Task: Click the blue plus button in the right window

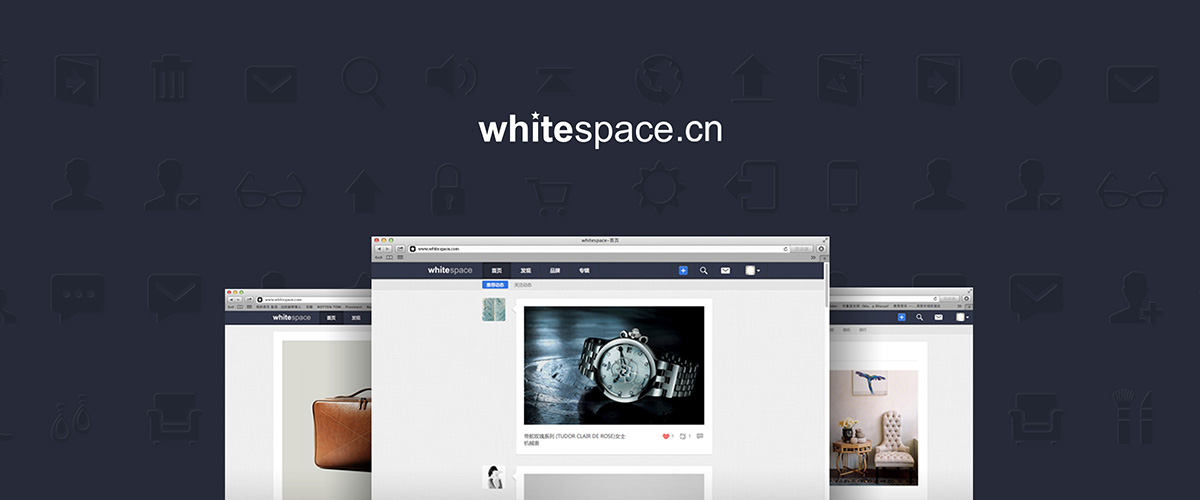Action: pyautogui.click(x=901, y=317)
